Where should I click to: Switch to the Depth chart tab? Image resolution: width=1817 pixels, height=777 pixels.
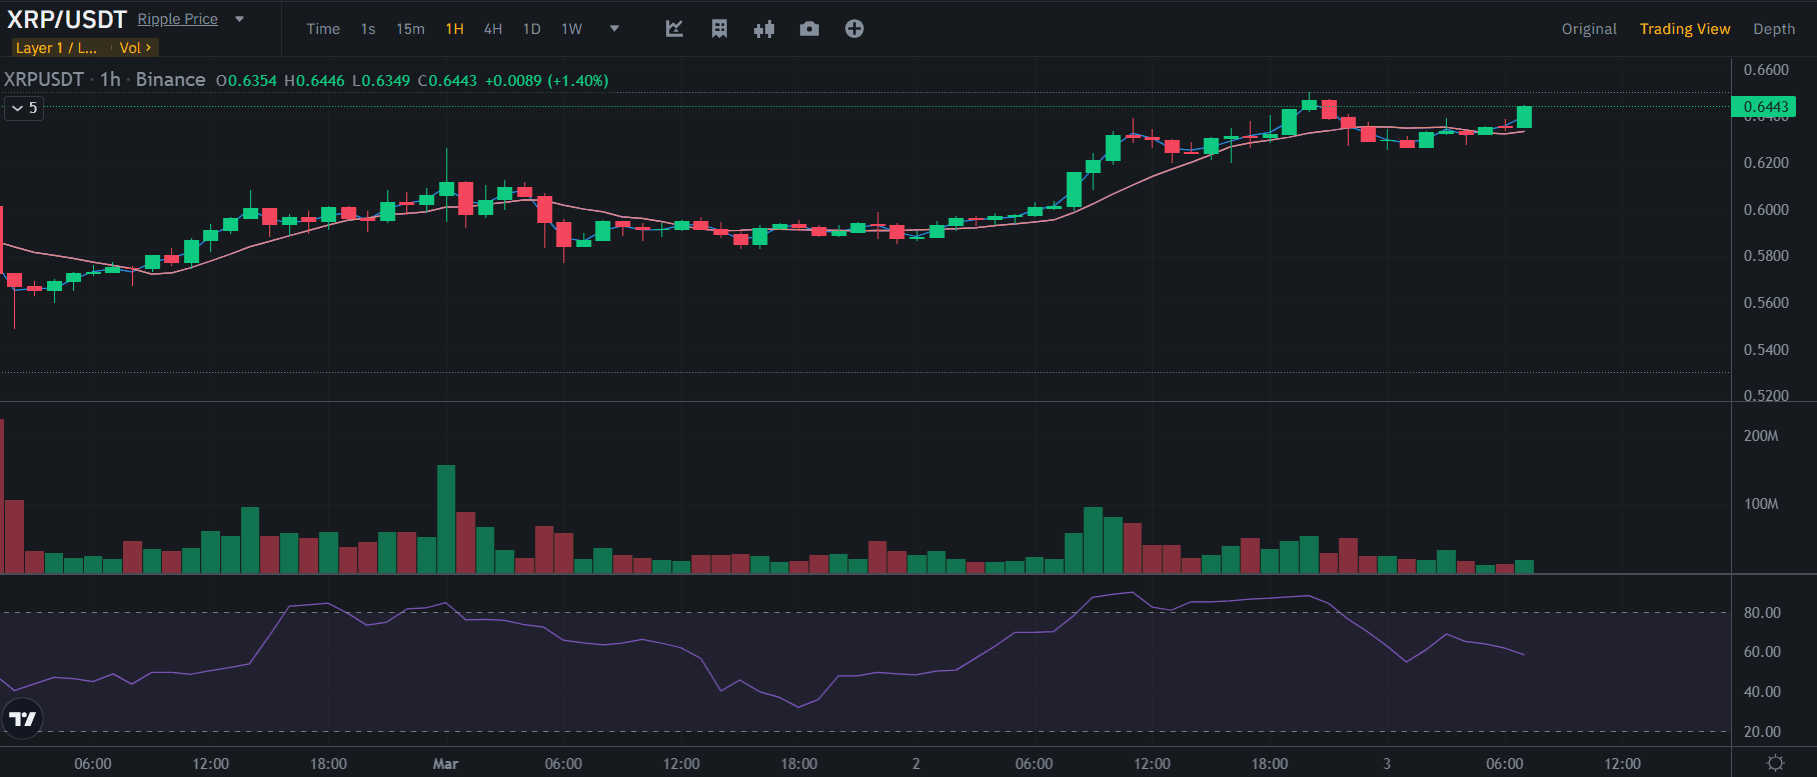(1773, 29)
